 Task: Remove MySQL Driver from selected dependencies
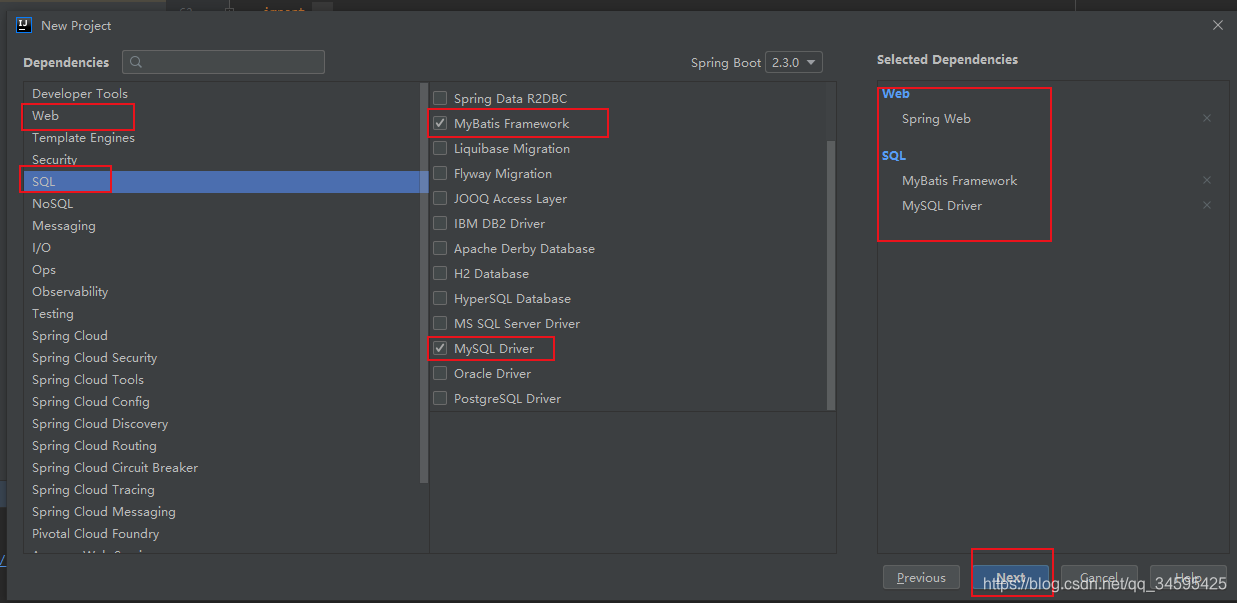pos(1207,205)
